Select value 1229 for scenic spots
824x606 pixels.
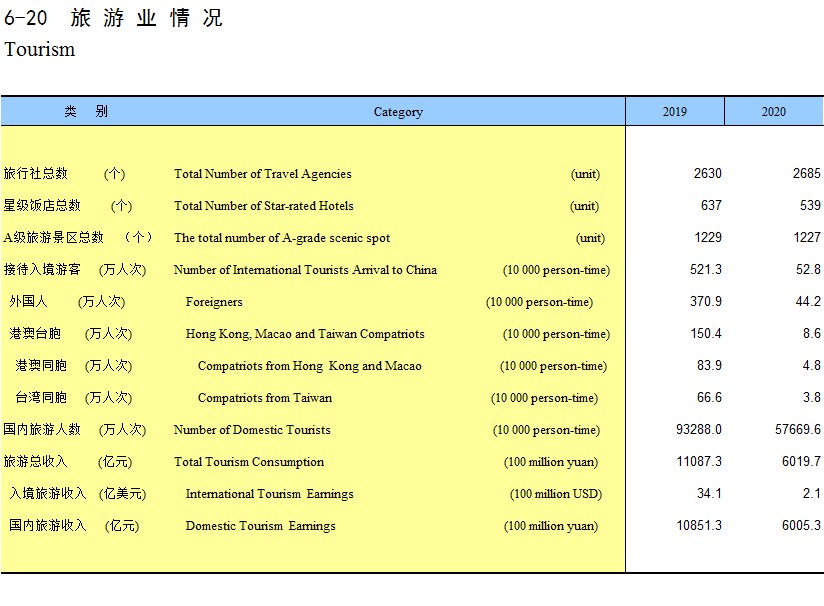tap(708, 238)
